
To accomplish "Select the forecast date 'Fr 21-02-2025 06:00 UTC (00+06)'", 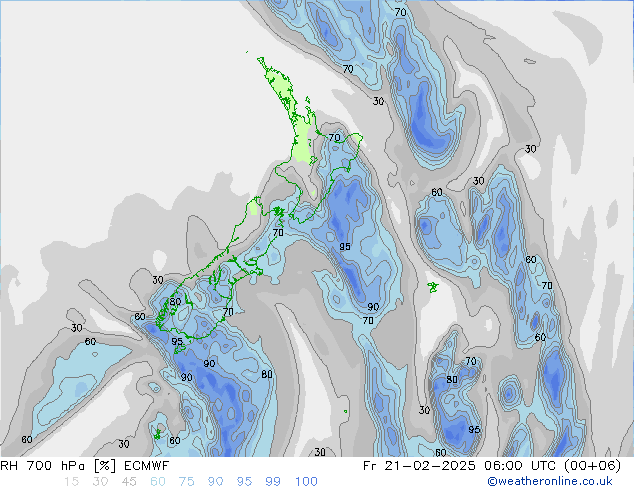I will pos(492,466).
